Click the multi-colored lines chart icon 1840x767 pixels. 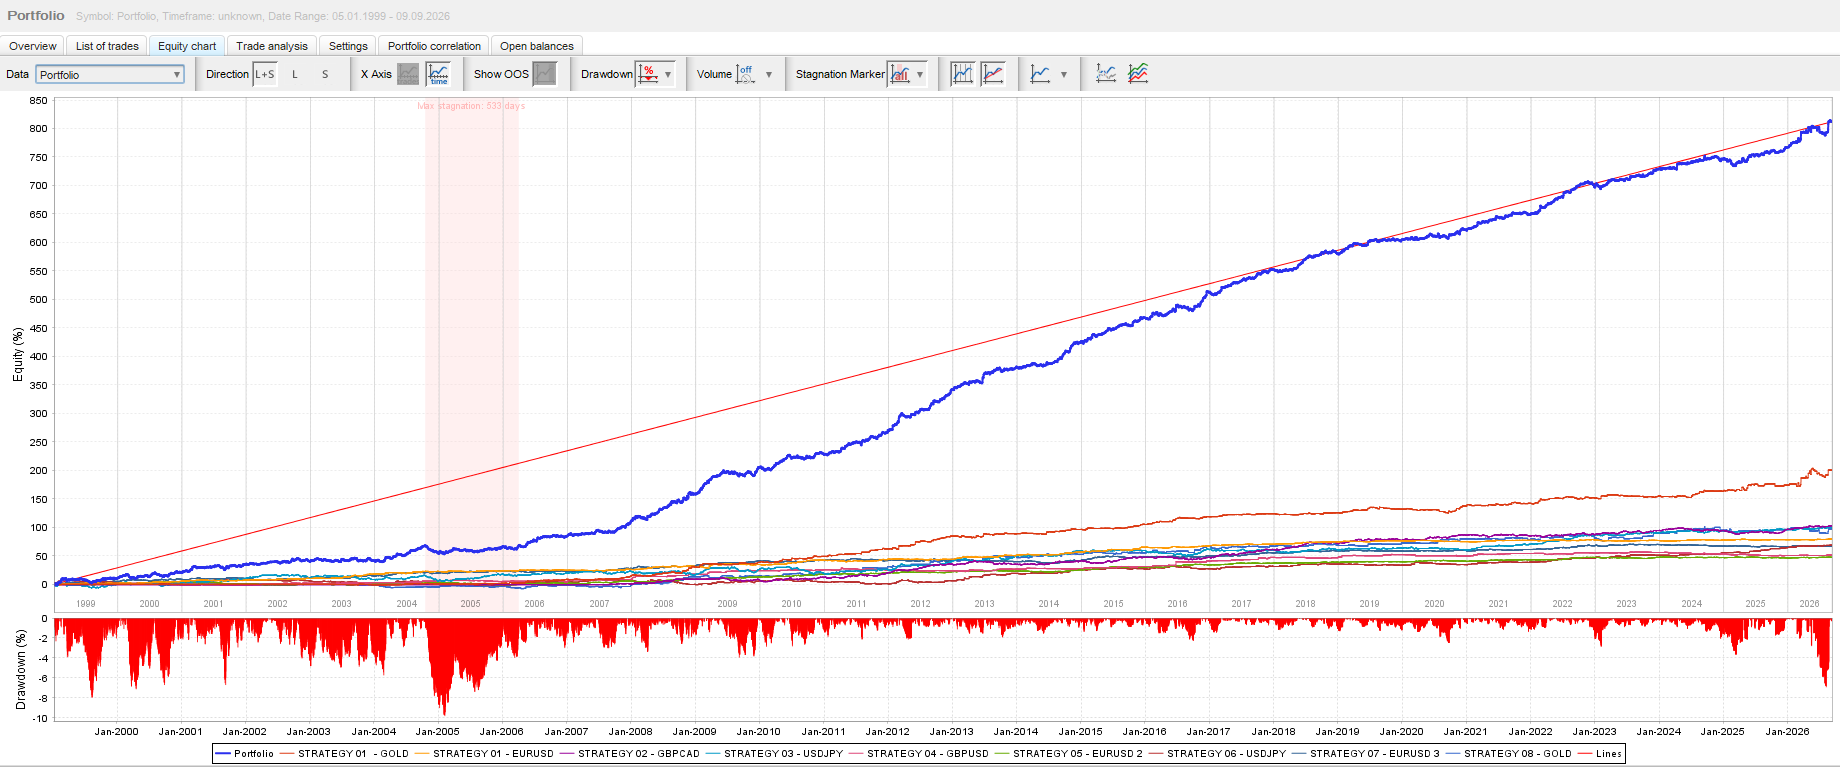point(1138,74)
